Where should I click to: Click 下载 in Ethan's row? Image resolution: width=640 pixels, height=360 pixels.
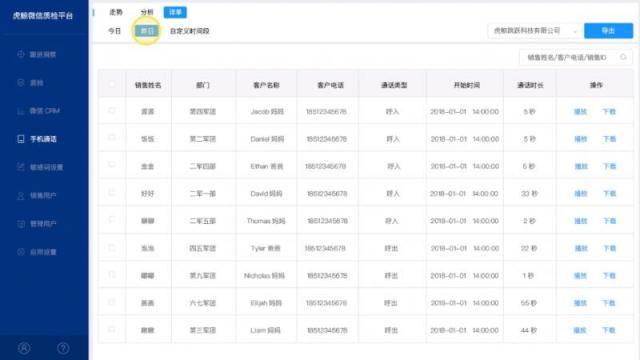(x=609, y=166)
